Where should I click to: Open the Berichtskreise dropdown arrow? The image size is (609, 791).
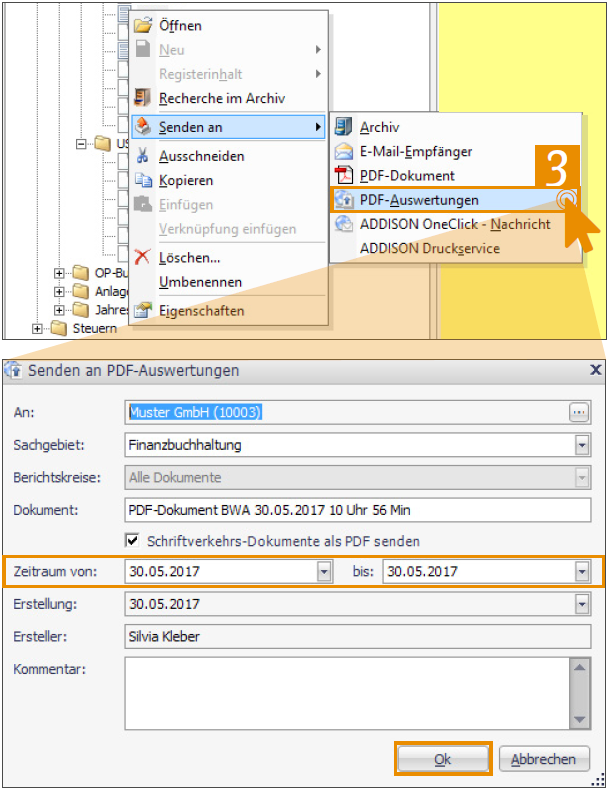[x=582, y=477]
